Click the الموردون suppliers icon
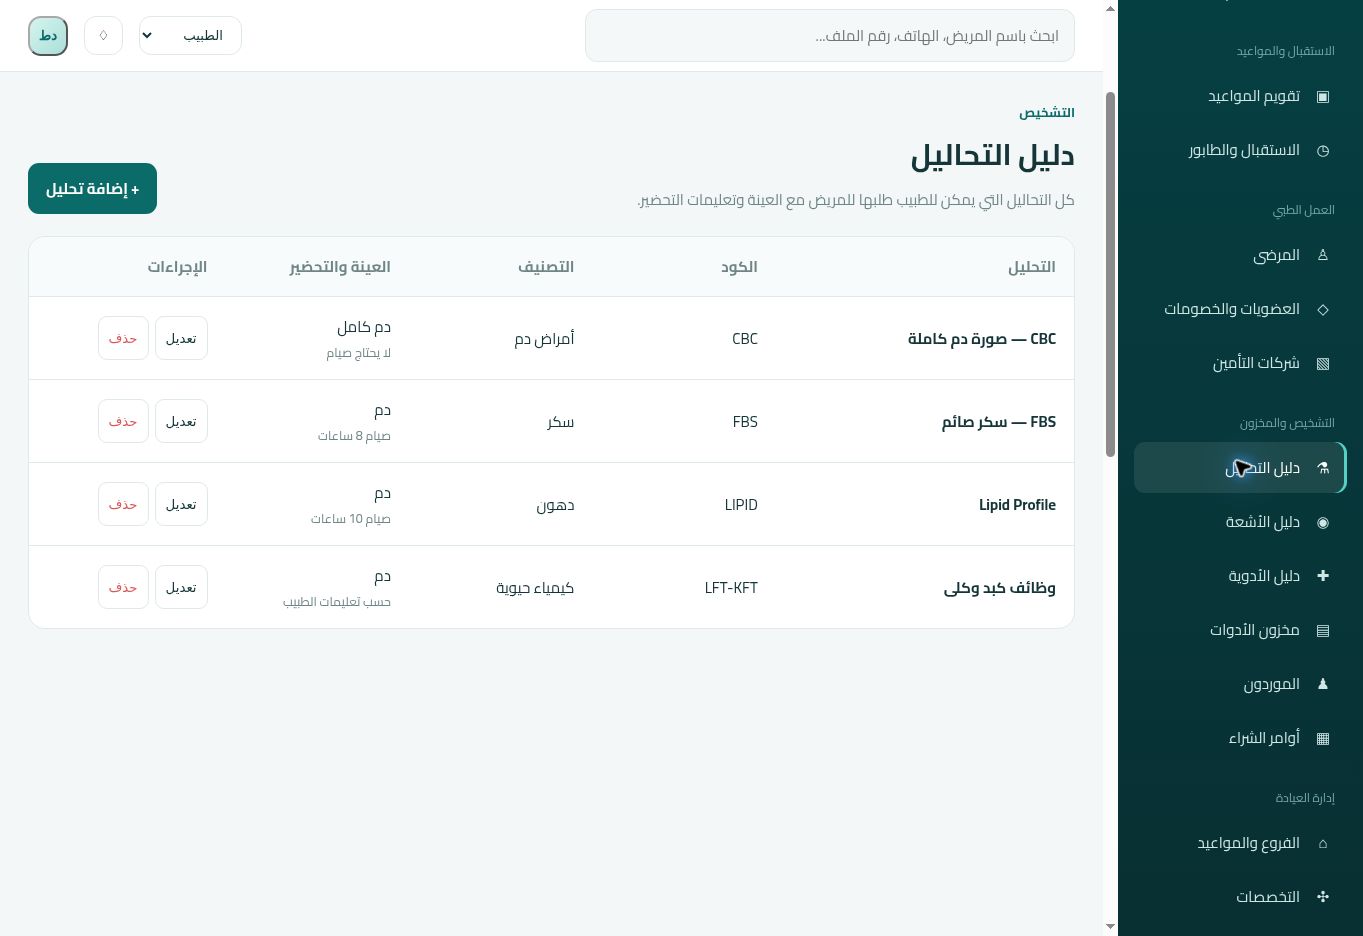The image size is (1363, 936). (x=1323, y=684)
